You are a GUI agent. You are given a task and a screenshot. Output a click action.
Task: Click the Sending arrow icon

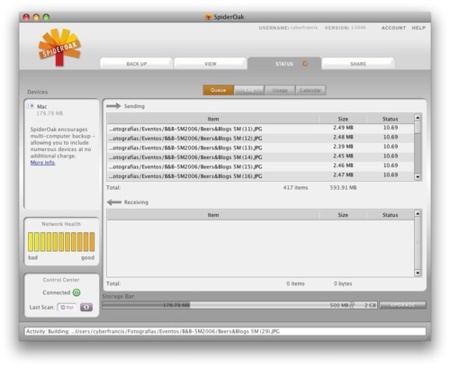(x=114, y=106)
